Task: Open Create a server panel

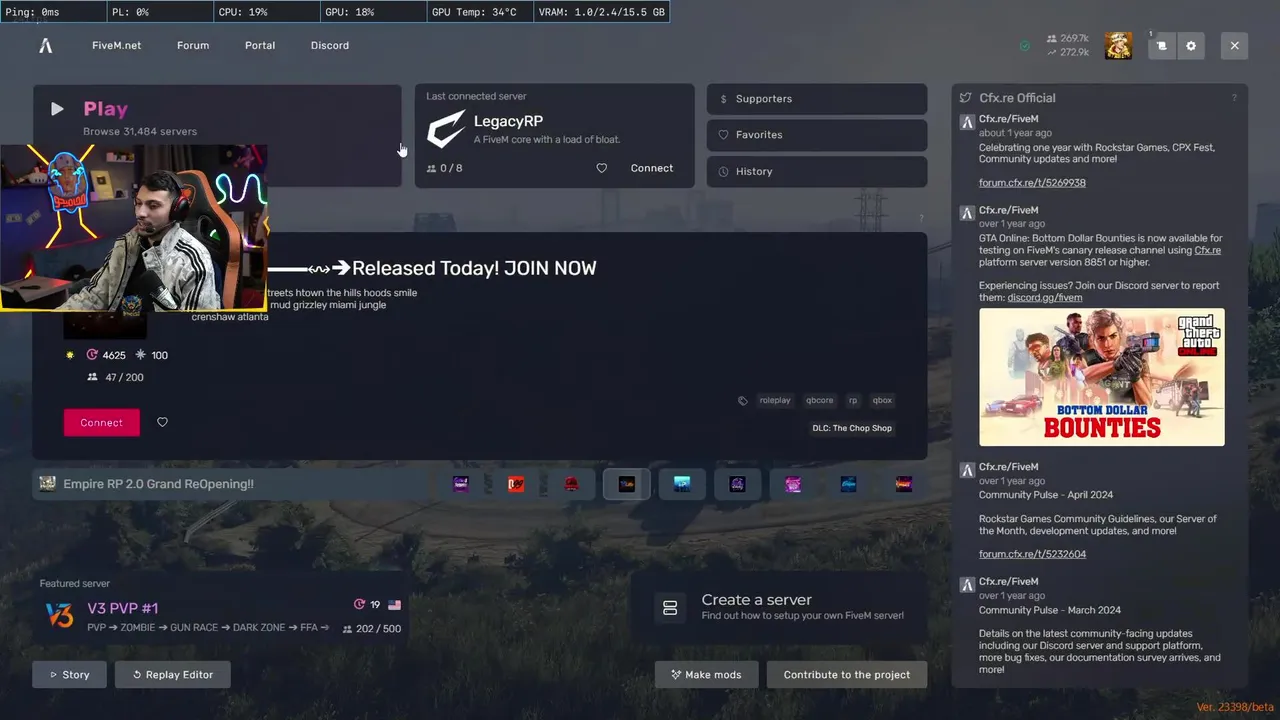Action: click(779, 606)
